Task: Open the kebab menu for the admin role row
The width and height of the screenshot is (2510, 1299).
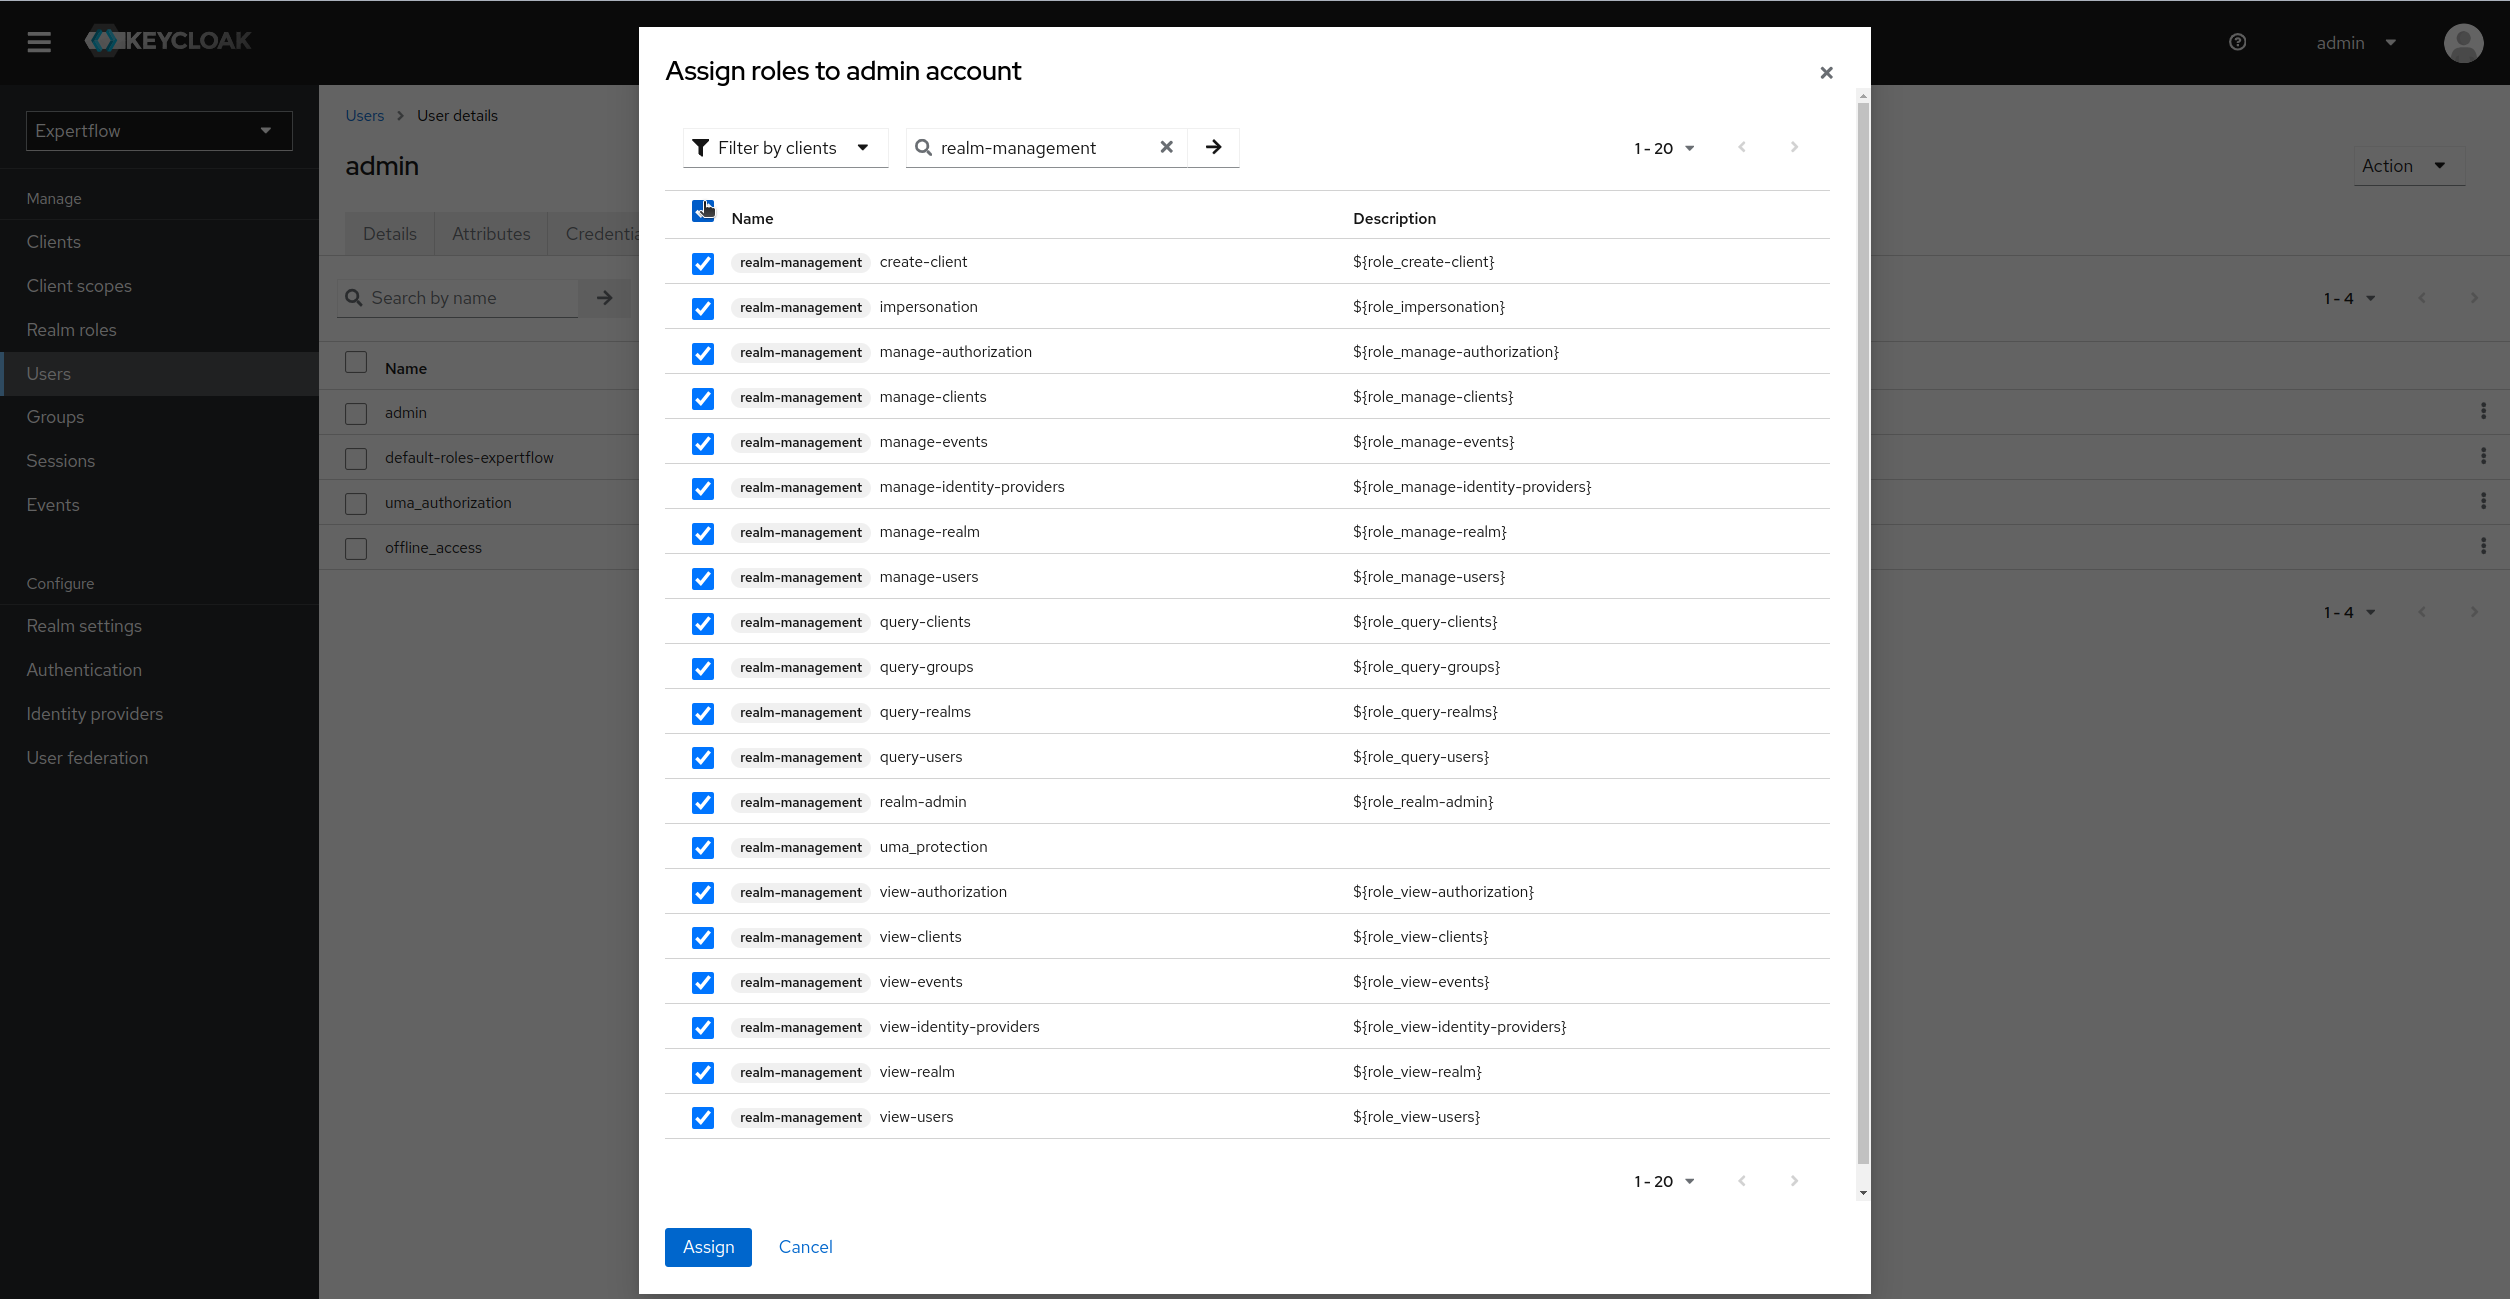Action: coord(2485,411)
